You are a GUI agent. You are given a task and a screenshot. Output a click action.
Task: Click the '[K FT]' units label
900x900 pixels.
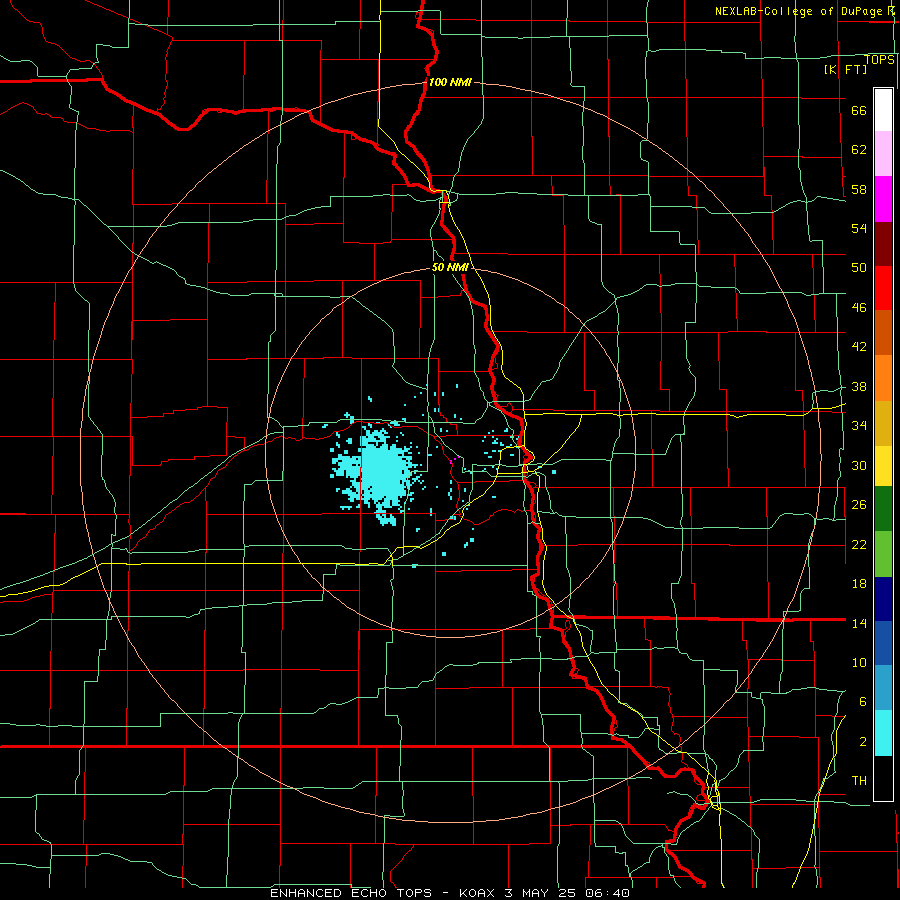pos(845,69)
